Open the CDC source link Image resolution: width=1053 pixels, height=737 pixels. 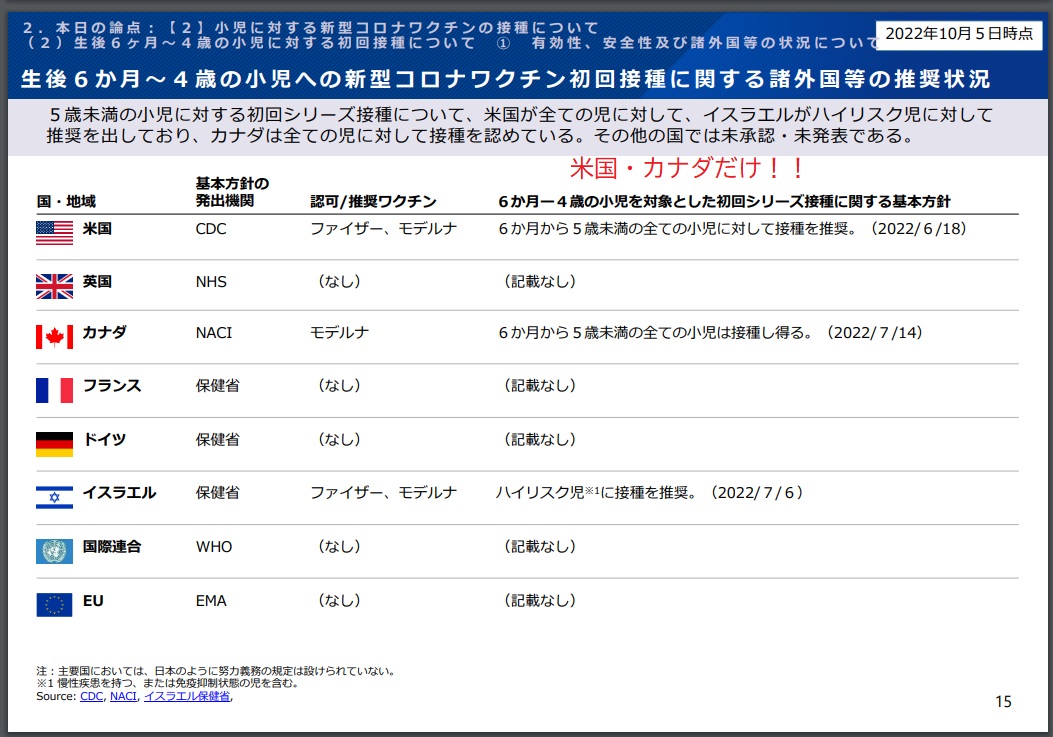pyautogui.click(x=91, y=696)
